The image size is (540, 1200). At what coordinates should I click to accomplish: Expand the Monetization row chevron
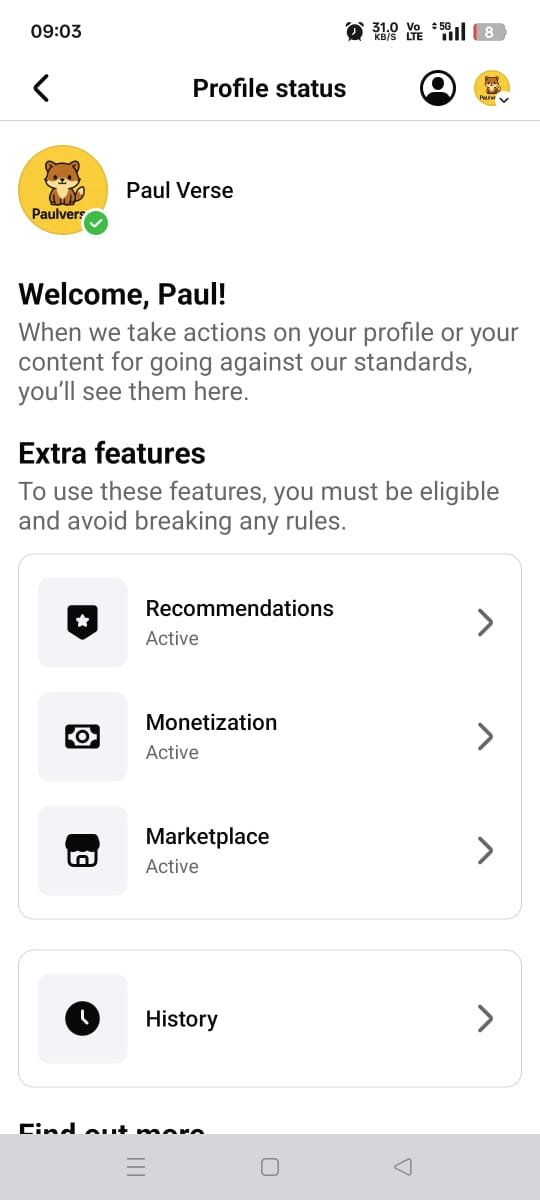click(485, 736)
